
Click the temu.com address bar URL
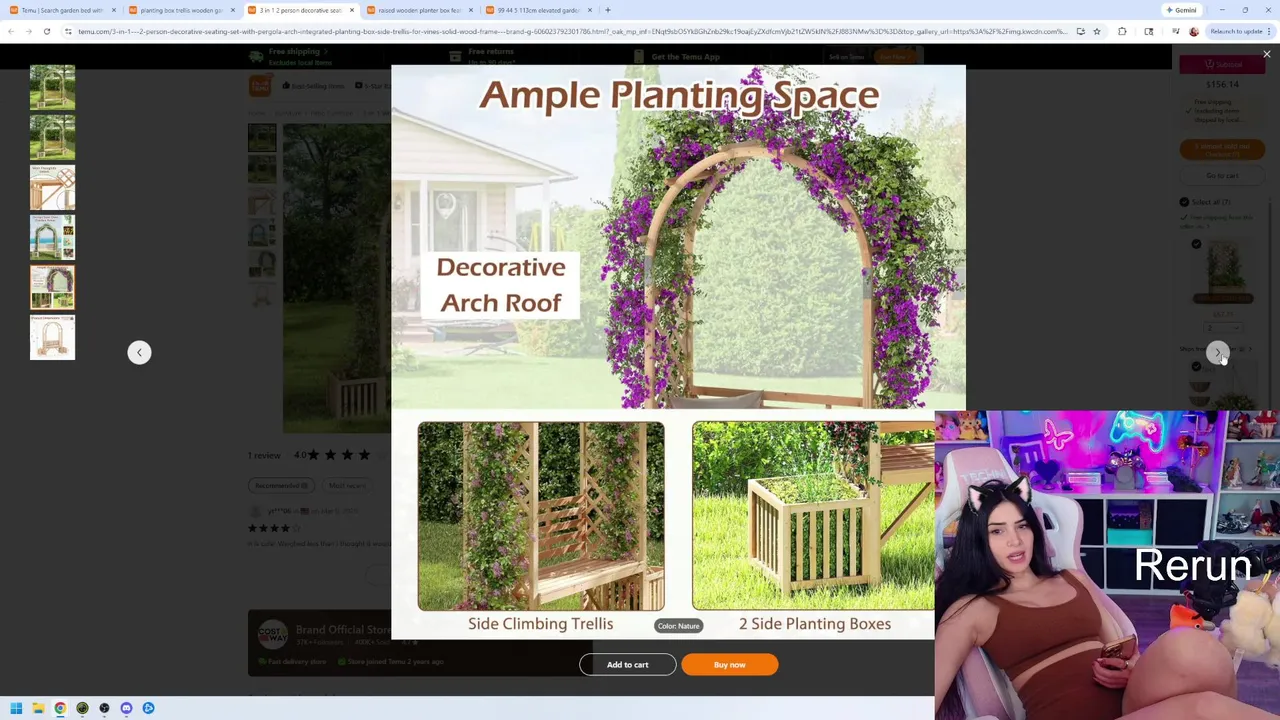pyautogui.click(x=572, y=31)
